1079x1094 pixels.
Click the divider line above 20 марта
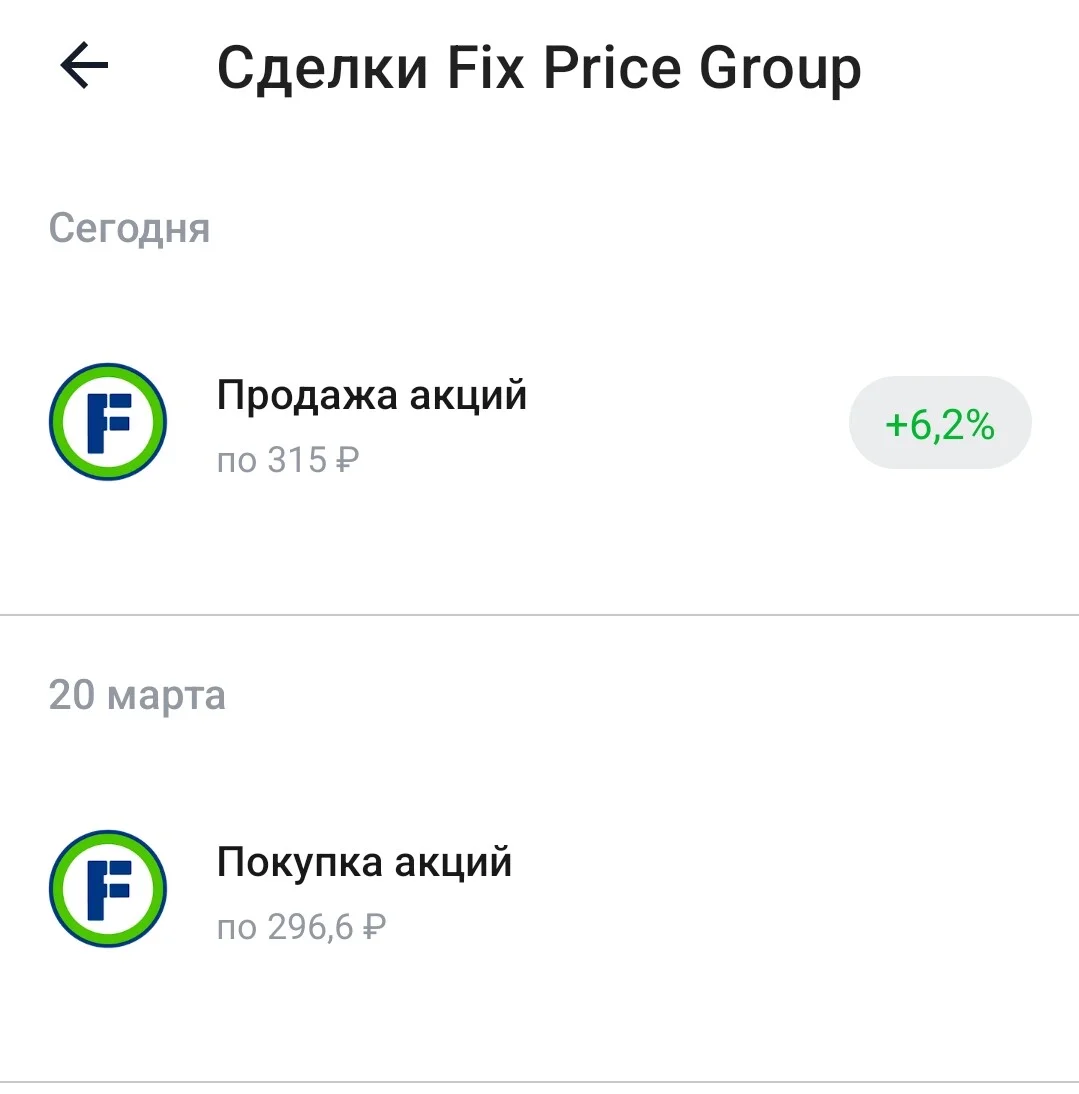tap(539, 615)
